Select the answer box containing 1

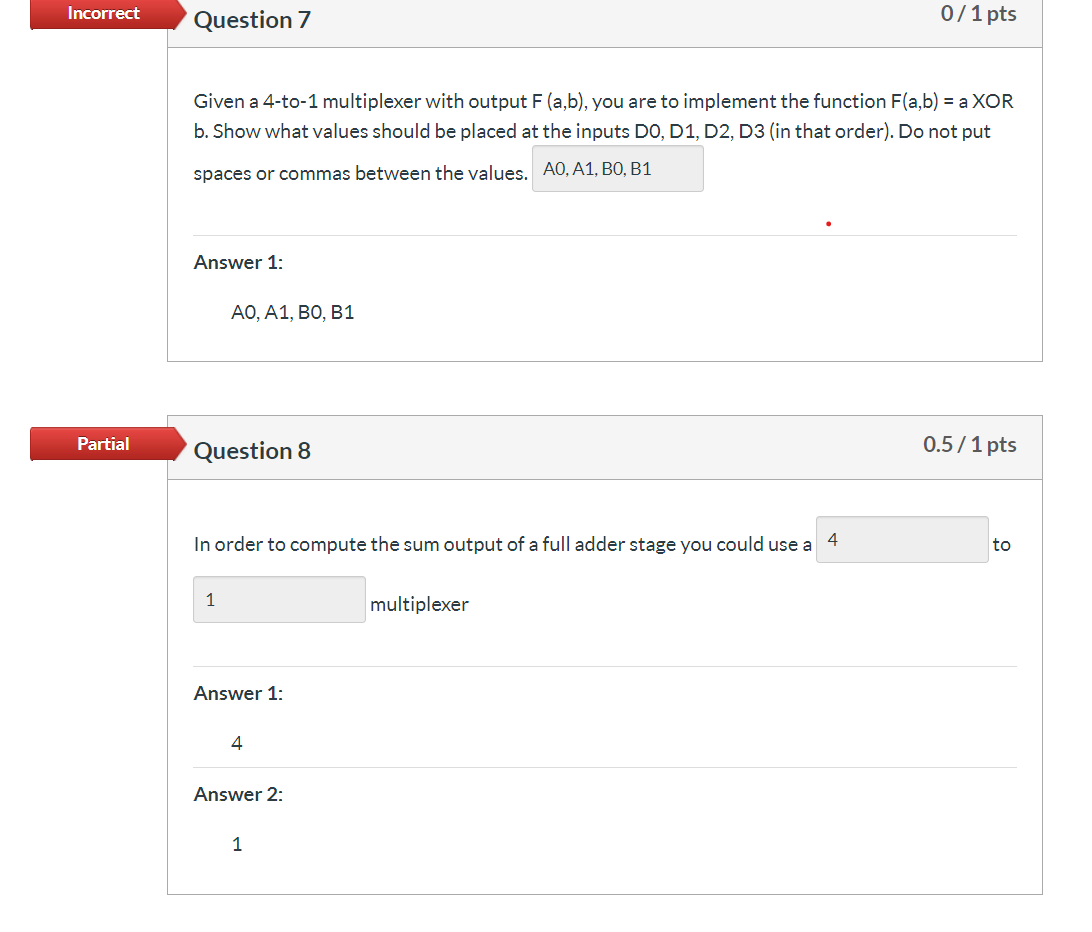[x=279, y=599]
